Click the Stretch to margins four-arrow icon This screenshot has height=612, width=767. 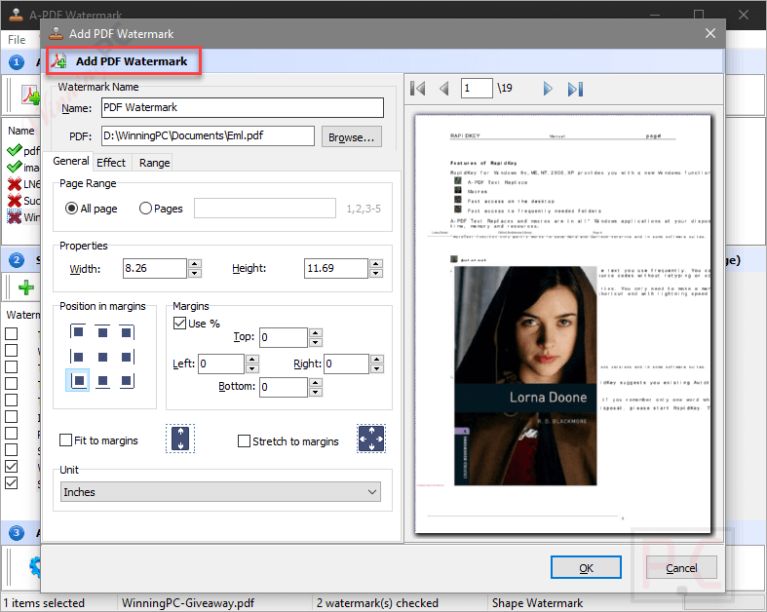[371, 438]
